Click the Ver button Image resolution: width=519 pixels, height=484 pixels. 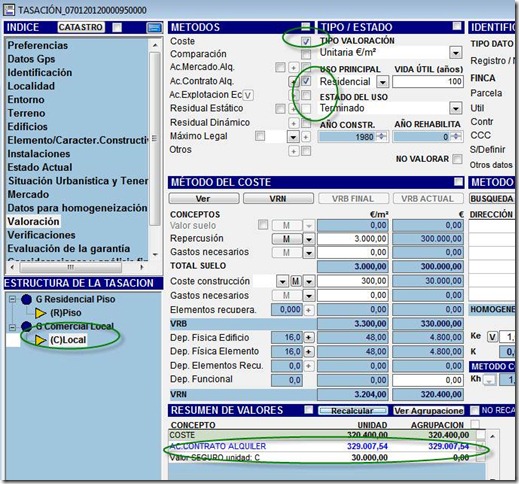[x=204, y=199]
